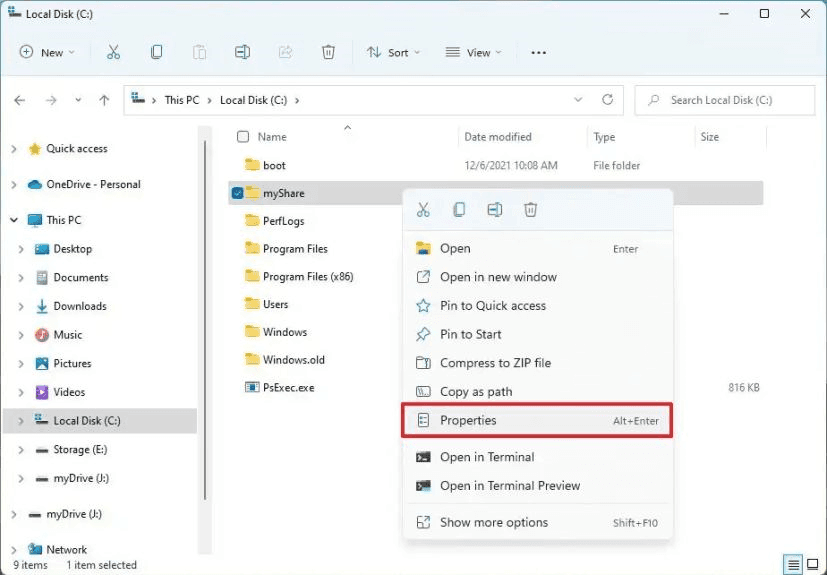Open the Sort dropdown menu
The width and height of the screenshot is (827, 575).
click(x=393, y=52)
